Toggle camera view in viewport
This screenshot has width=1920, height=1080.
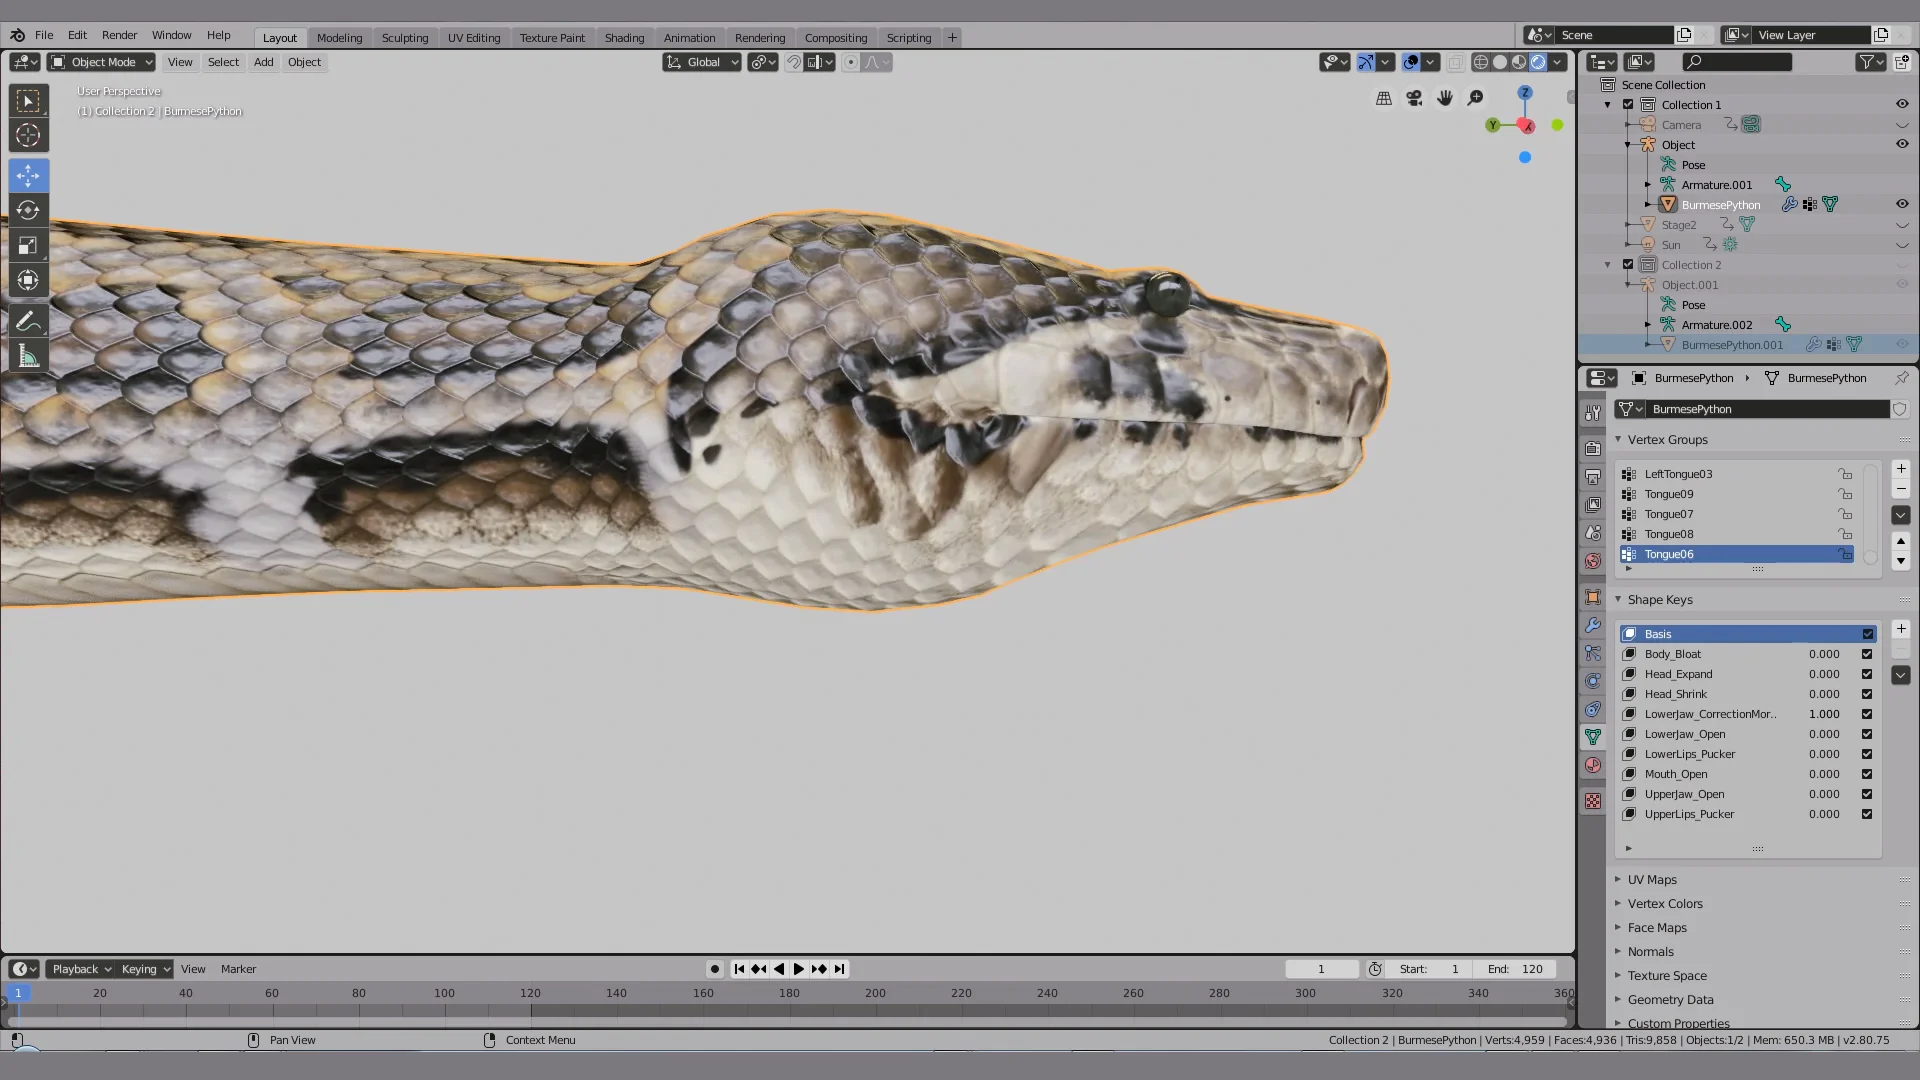pos(1414,98)
